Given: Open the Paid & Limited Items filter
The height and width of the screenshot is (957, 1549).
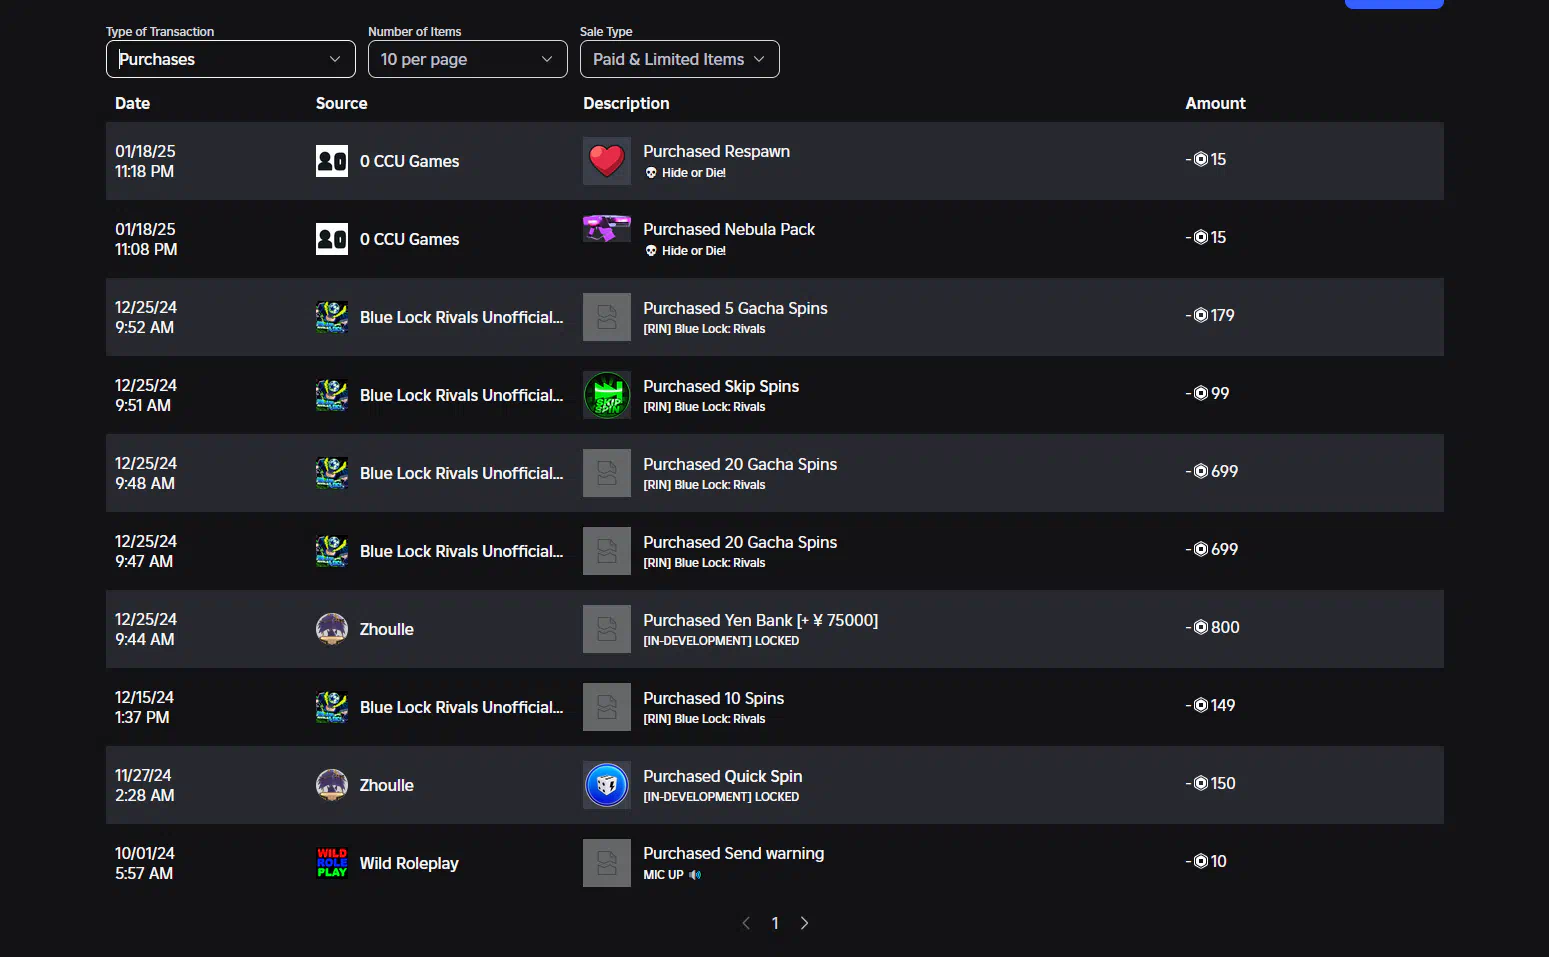Looking at the screenshot, I should 679,59.
